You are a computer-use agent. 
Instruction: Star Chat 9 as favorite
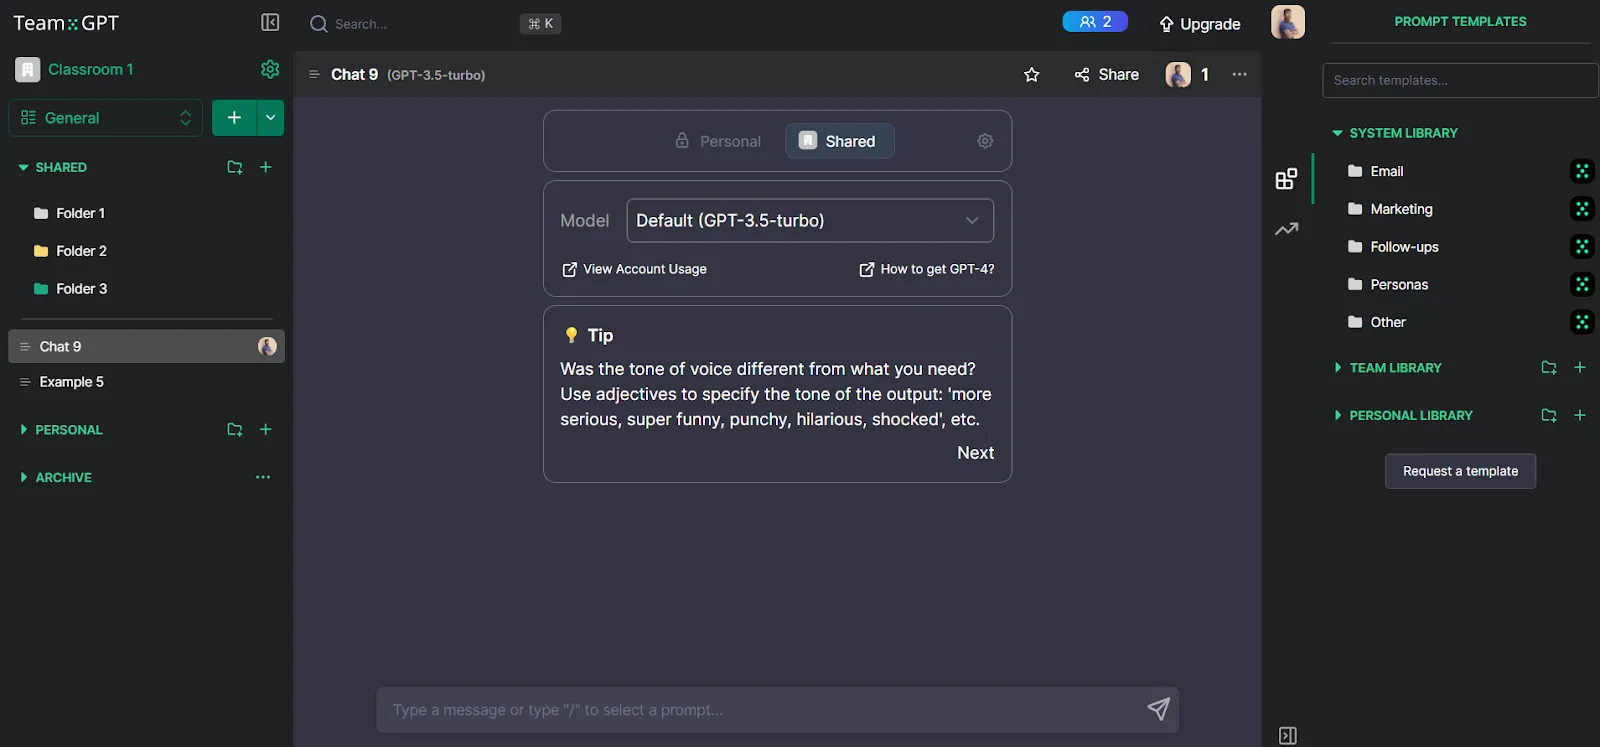1032,75
